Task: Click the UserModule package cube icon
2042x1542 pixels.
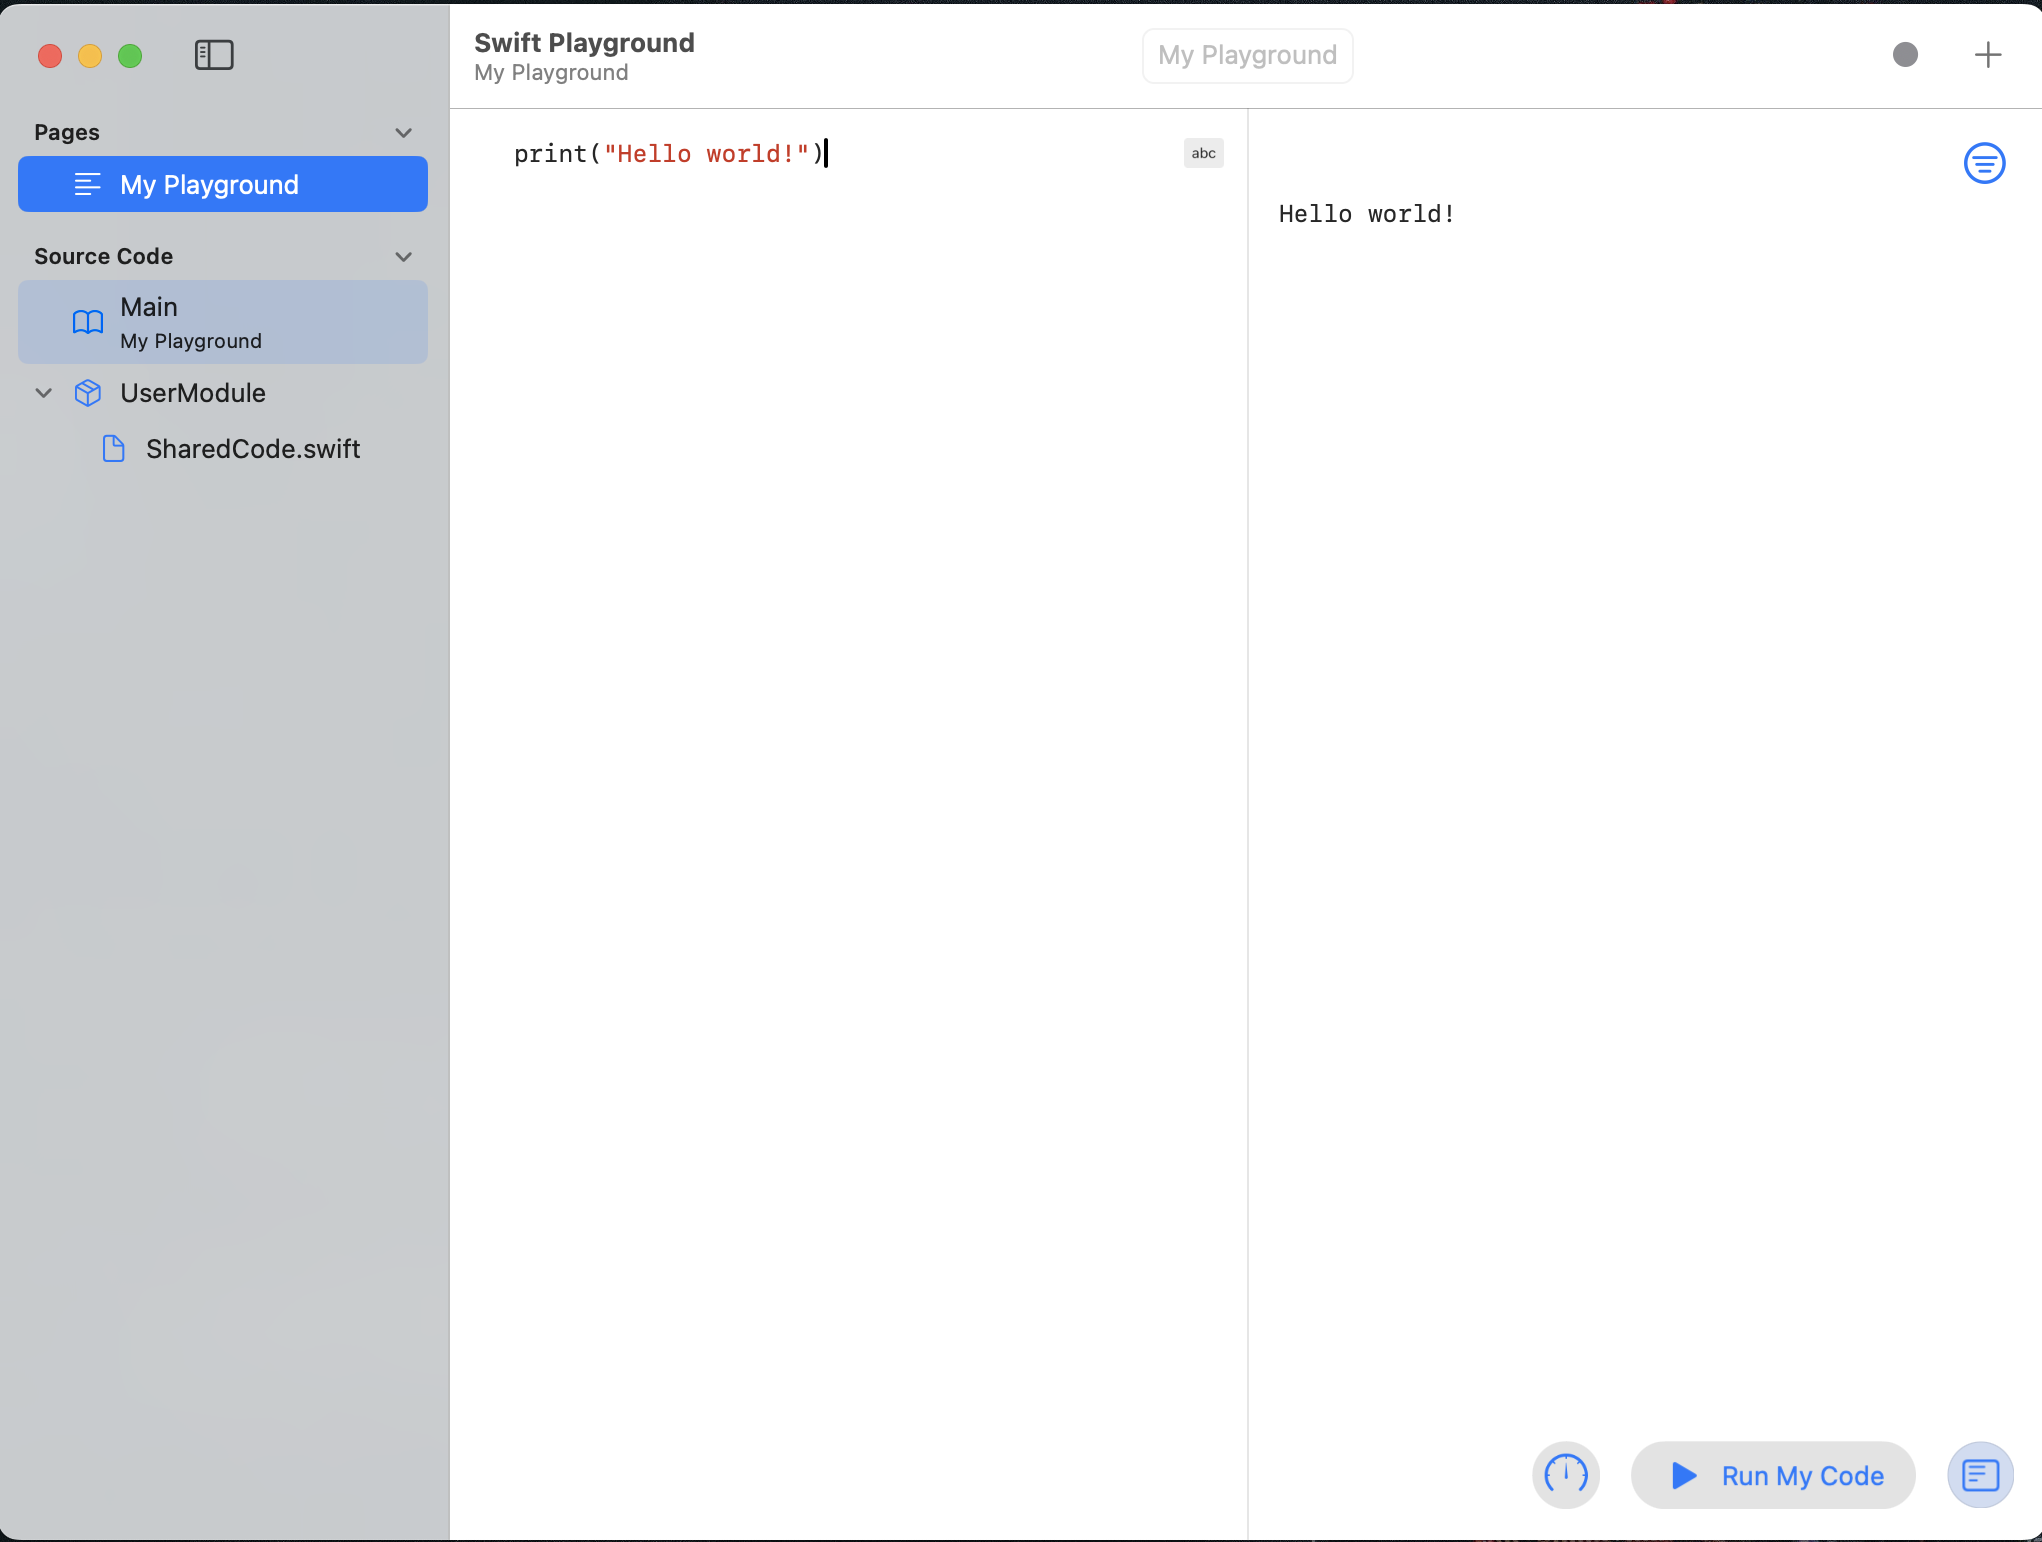Action: [x=88, y=393]
